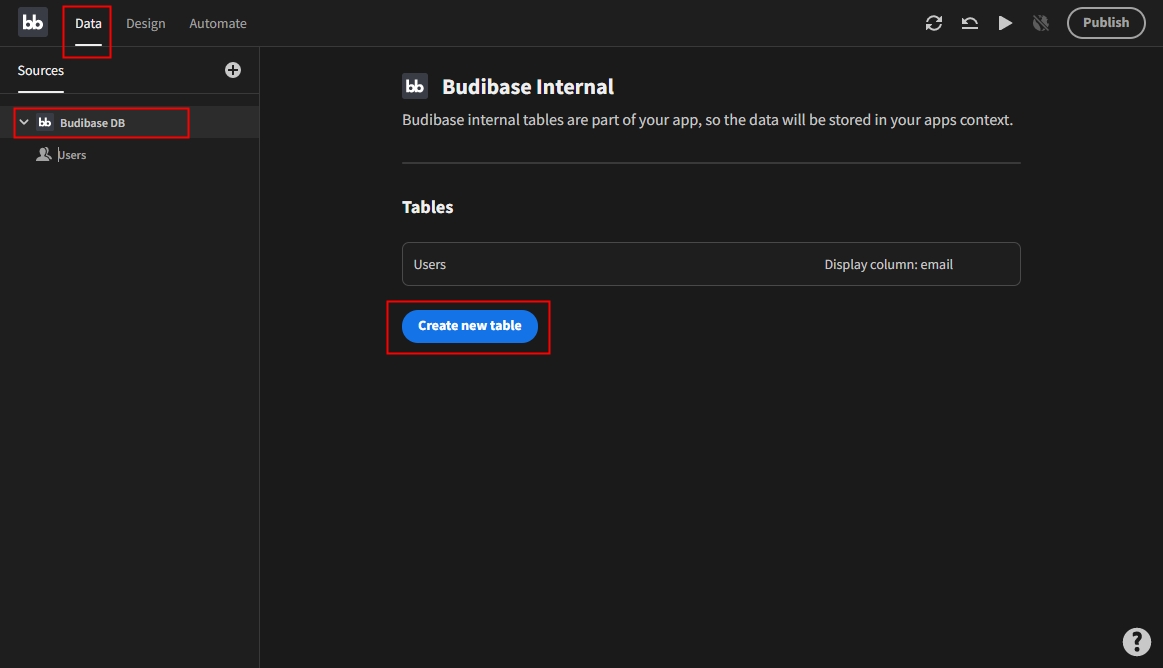Open the Users table in Tables list
Image resolution: width=1163 pixels, height=668 pixels.
[430, 265]
